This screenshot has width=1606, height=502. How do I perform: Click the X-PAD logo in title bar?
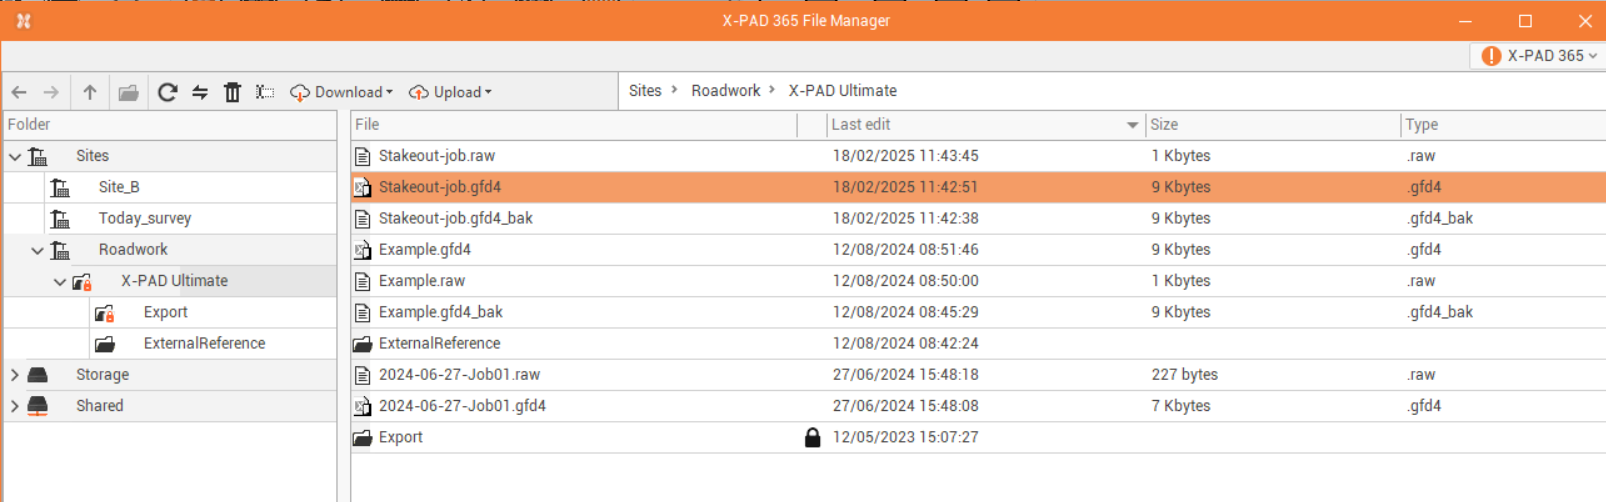(23, 20)
